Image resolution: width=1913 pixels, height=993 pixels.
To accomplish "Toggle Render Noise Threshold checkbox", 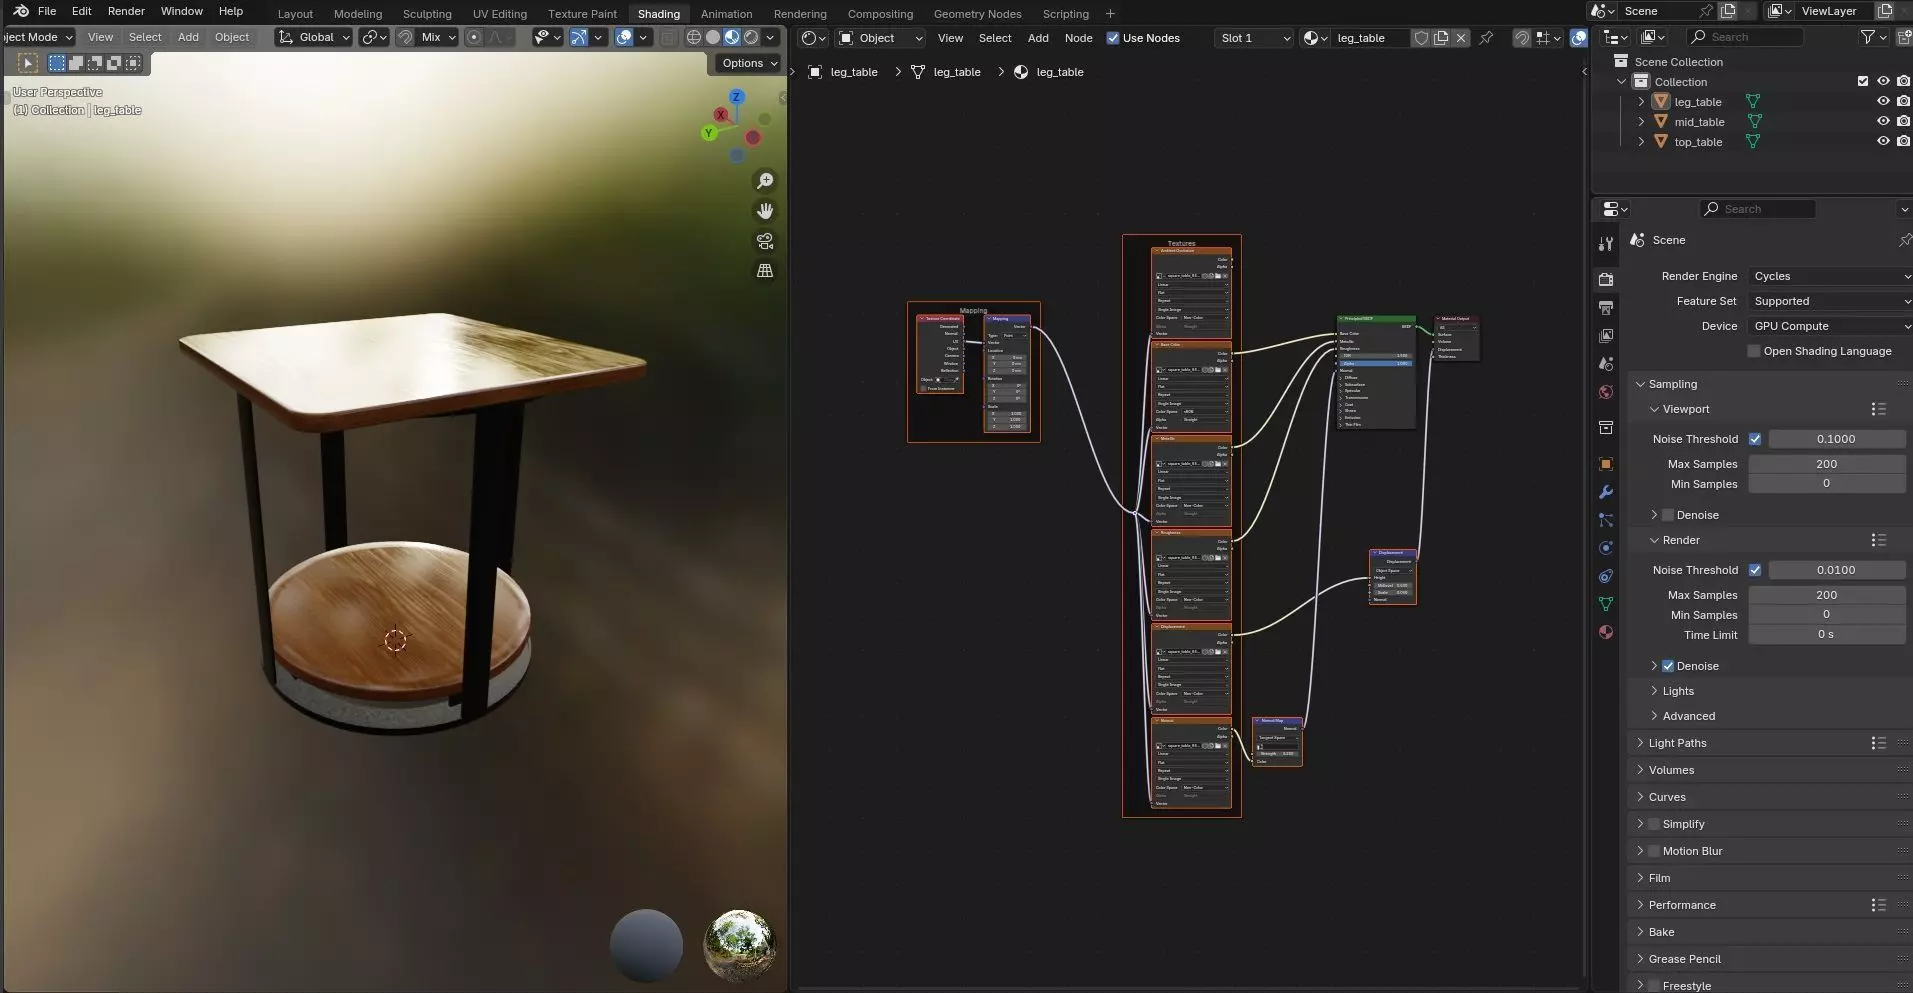I will [1755, 570].
